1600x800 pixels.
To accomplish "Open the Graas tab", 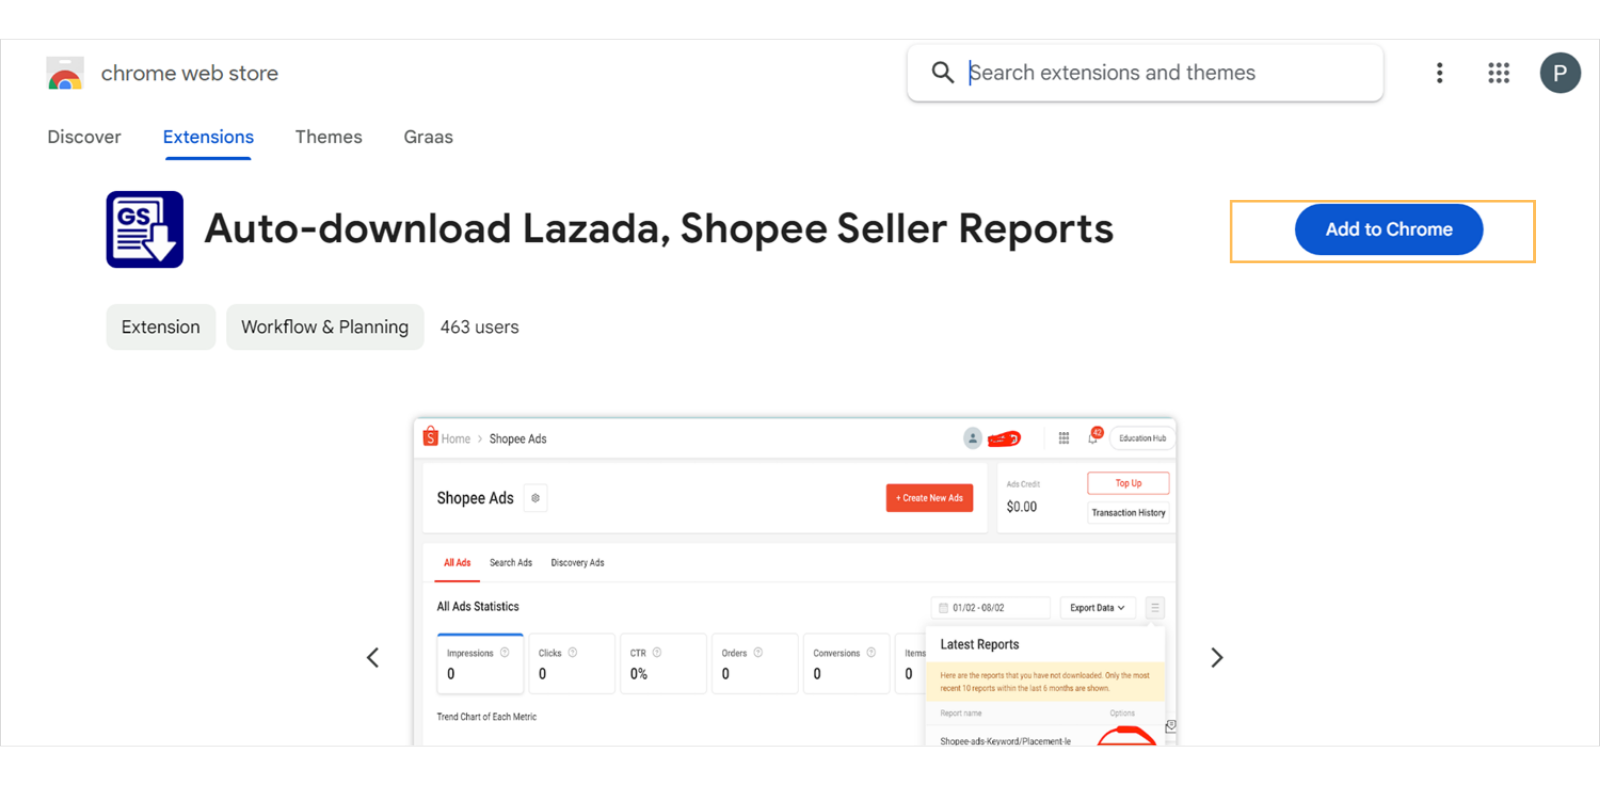I will point(428,137).
